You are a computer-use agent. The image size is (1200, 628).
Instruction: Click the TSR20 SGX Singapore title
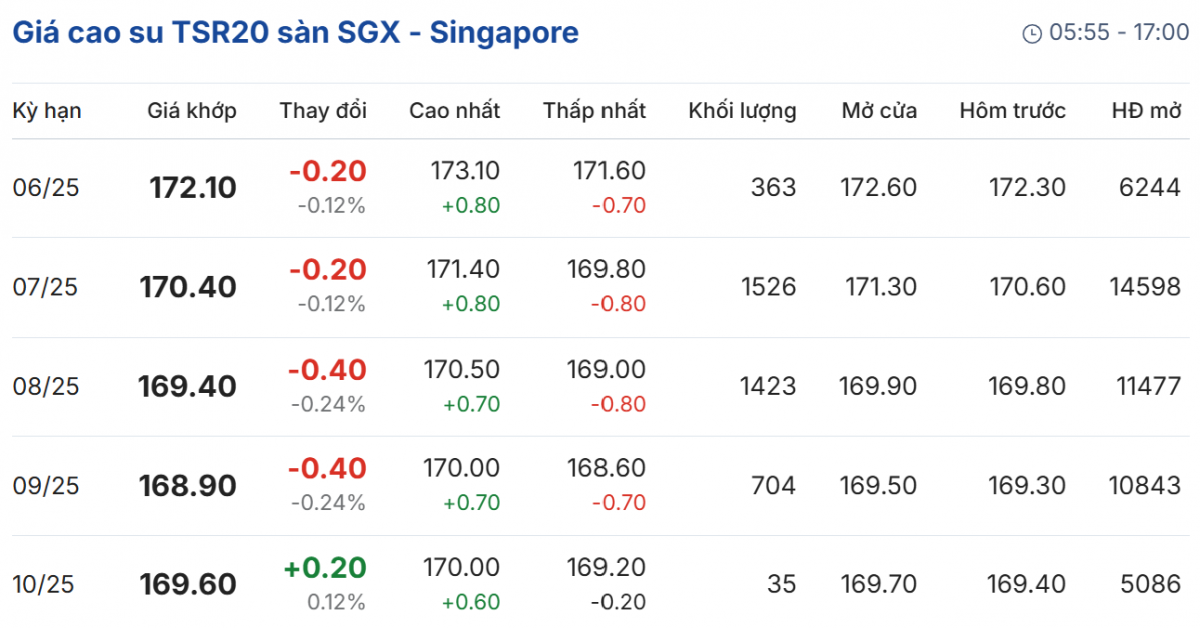point(295,32)
